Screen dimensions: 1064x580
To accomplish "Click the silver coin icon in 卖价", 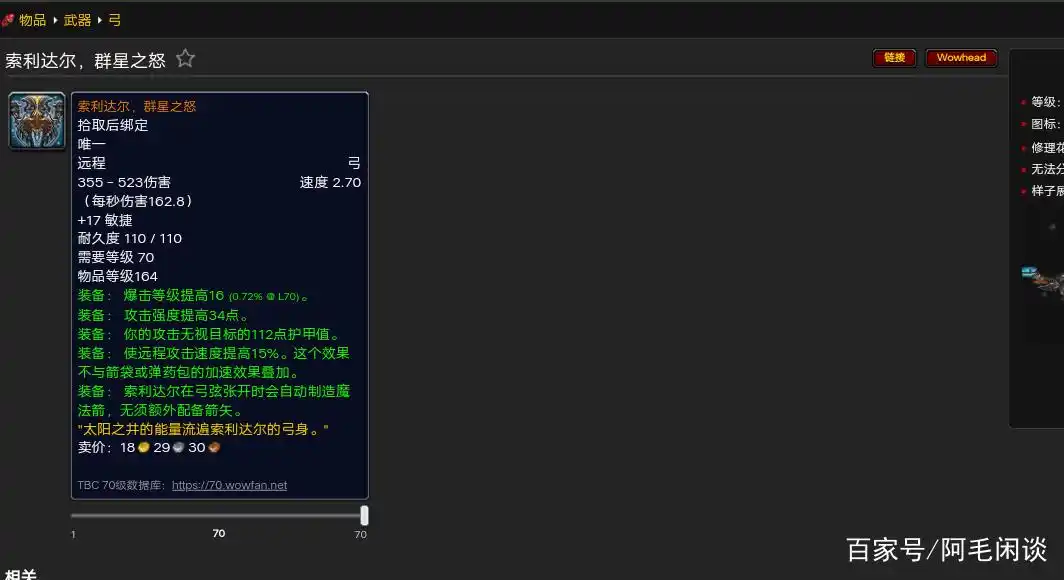I will coord(178,448).
